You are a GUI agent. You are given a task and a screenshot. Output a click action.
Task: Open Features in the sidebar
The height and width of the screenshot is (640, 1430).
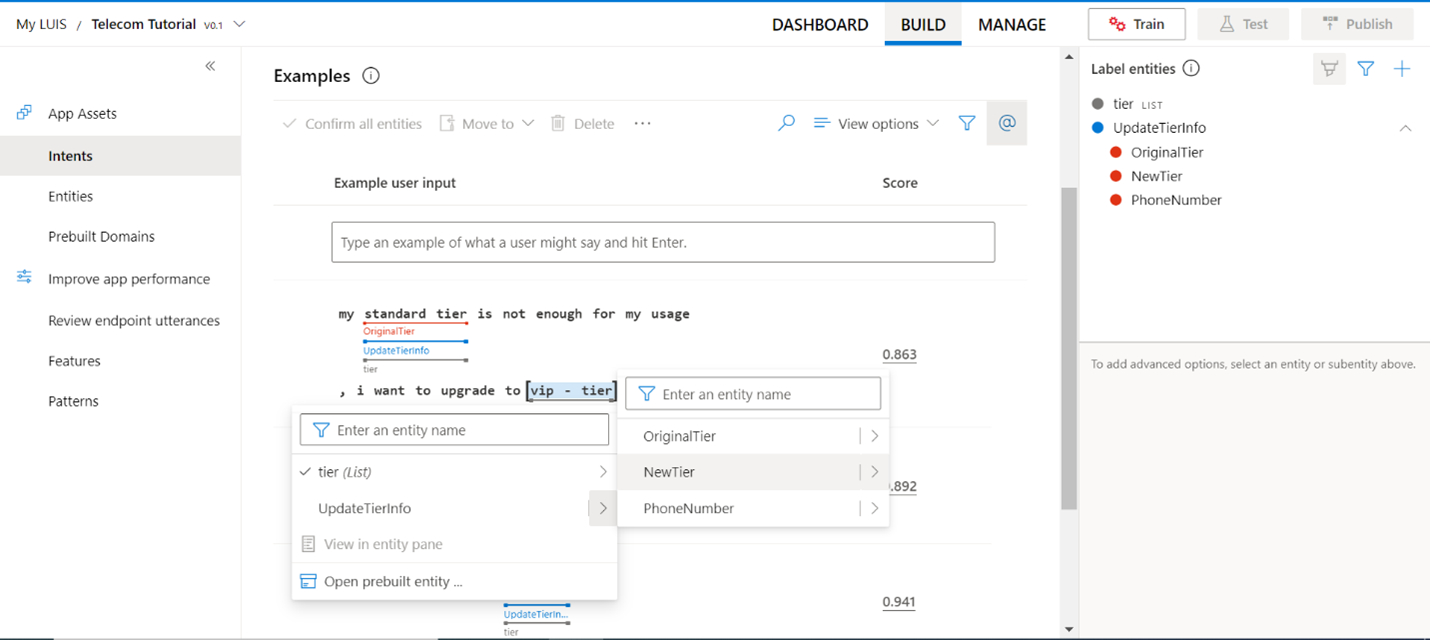click(x=74, y=360)
